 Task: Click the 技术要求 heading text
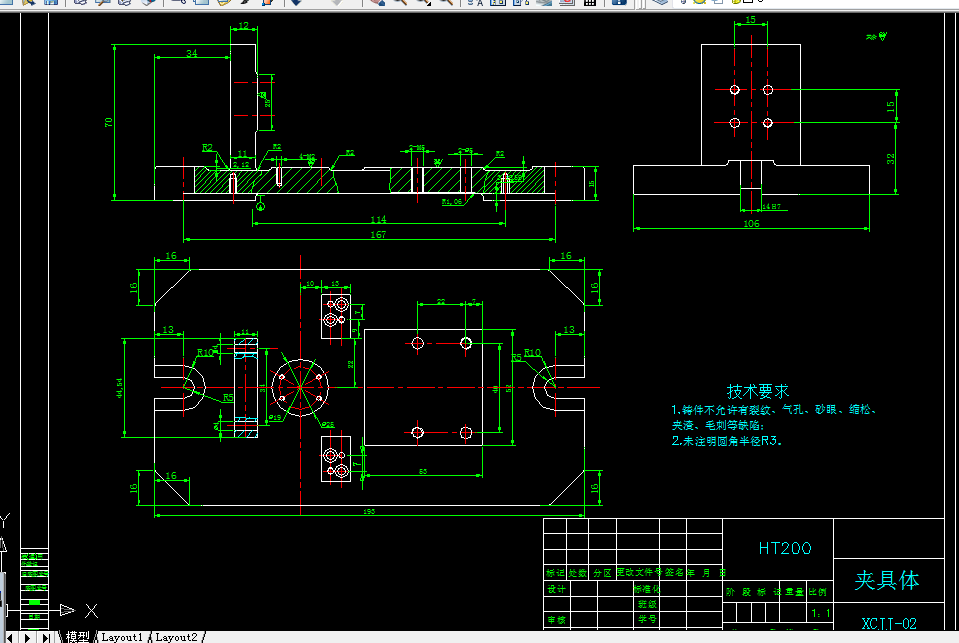pos(758,391)
